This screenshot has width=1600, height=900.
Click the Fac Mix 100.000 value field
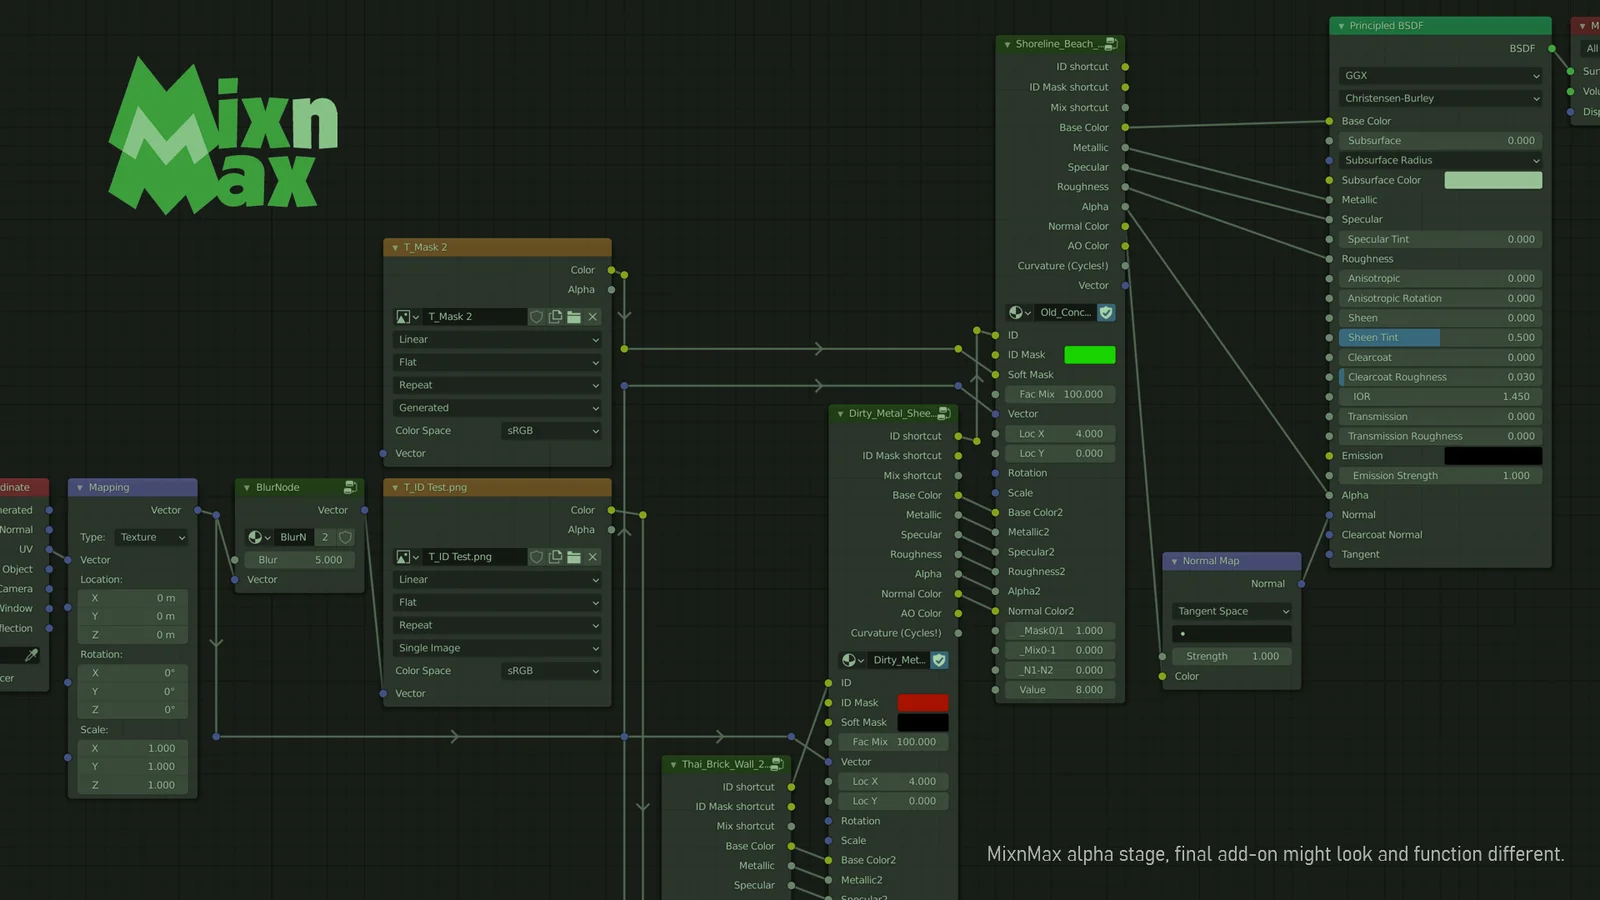click(1061, 394)
